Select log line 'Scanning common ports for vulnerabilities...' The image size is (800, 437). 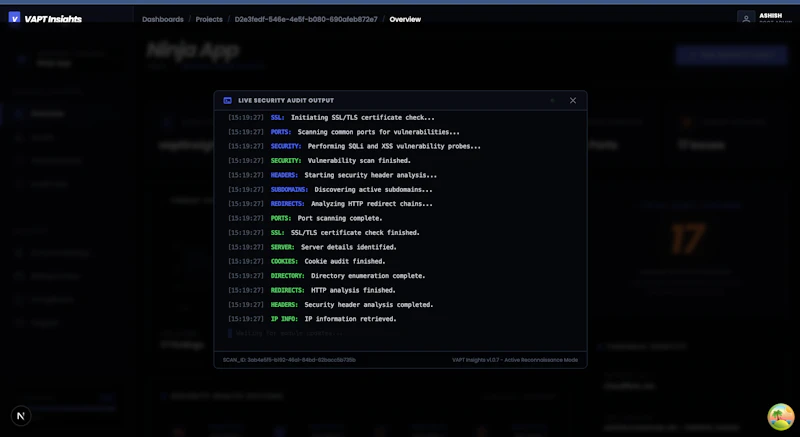[379, 132]
